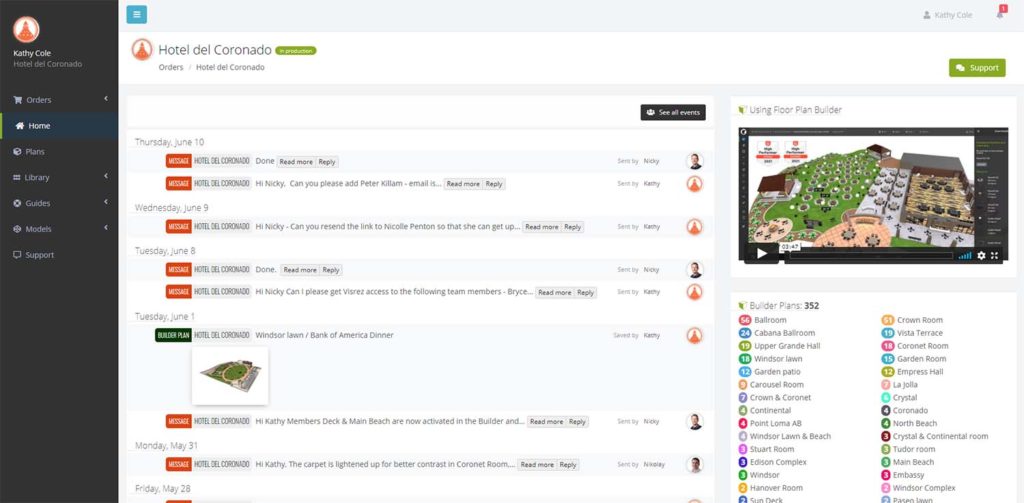Open the Upper Grande Hall plans
1024x503 pixels.
787,346
